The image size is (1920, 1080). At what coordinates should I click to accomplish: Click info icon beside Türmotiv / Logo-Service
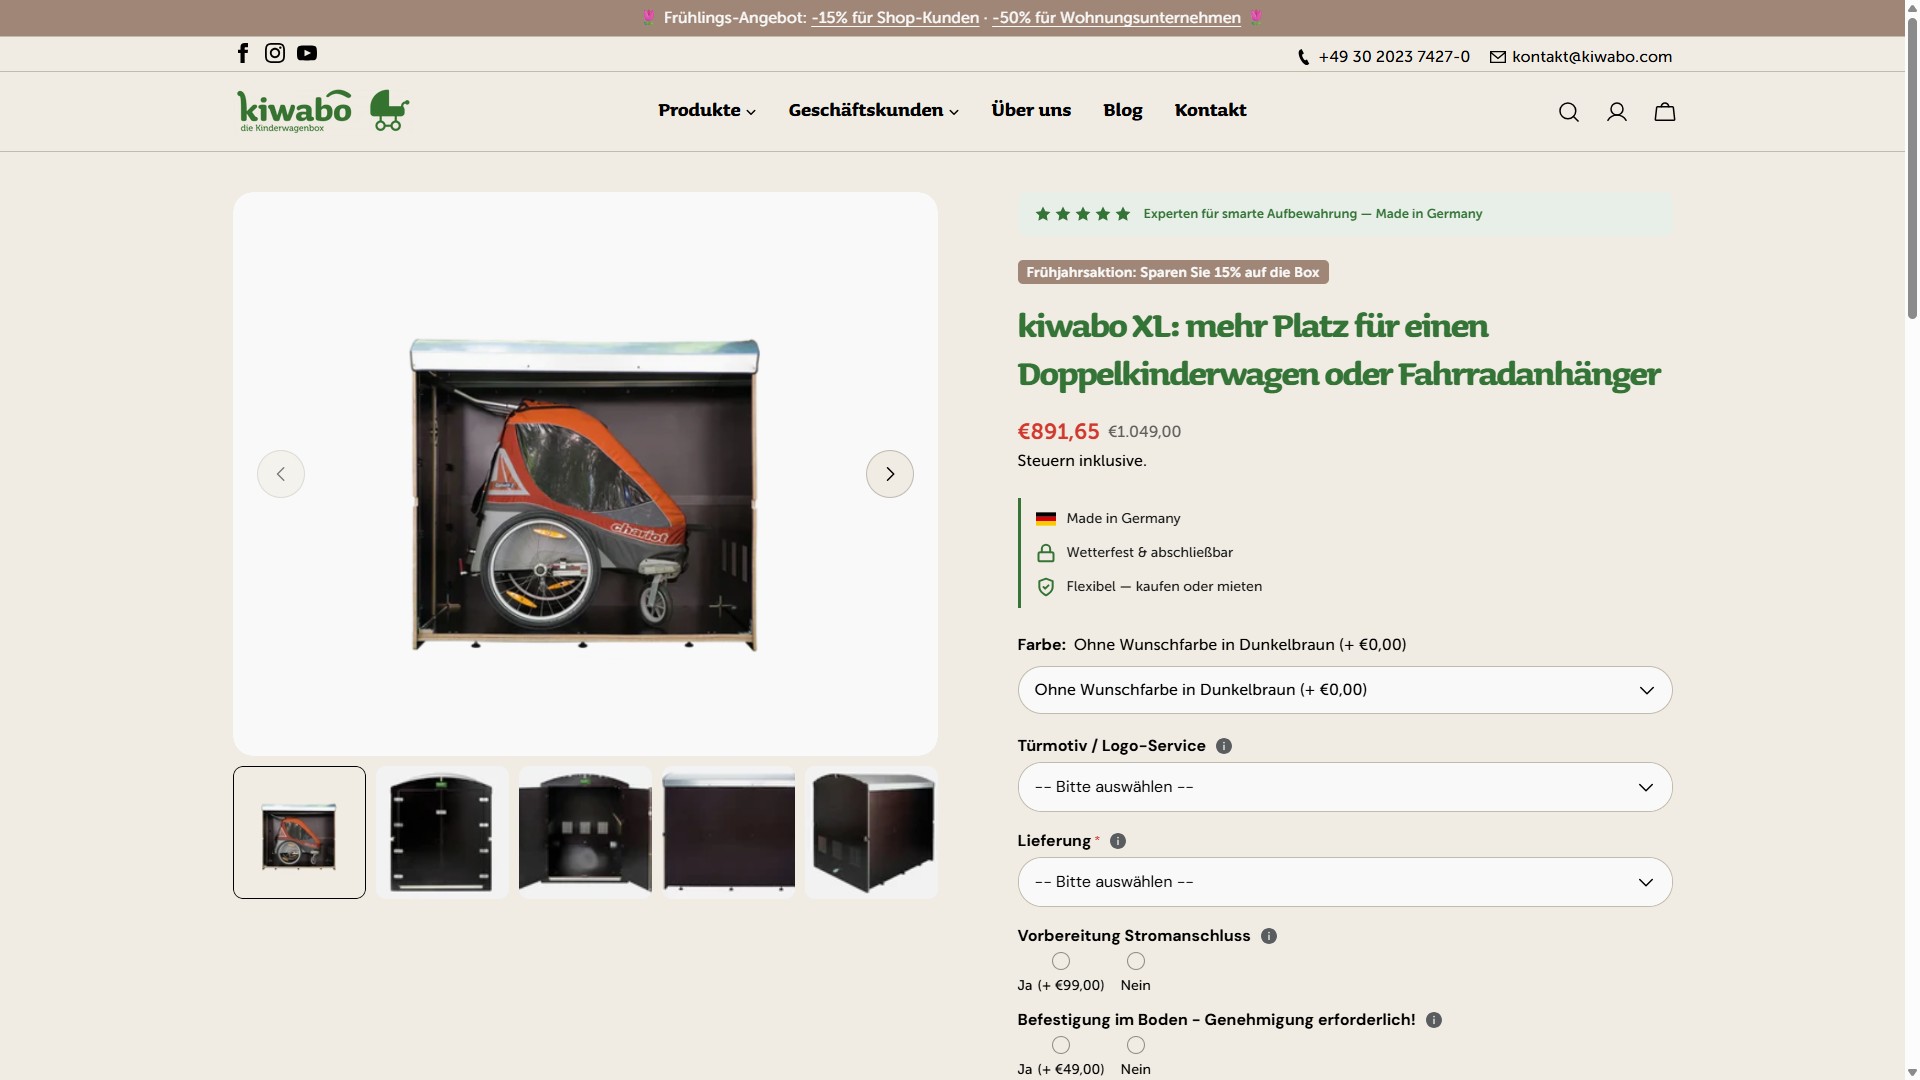click(1223, 746)
